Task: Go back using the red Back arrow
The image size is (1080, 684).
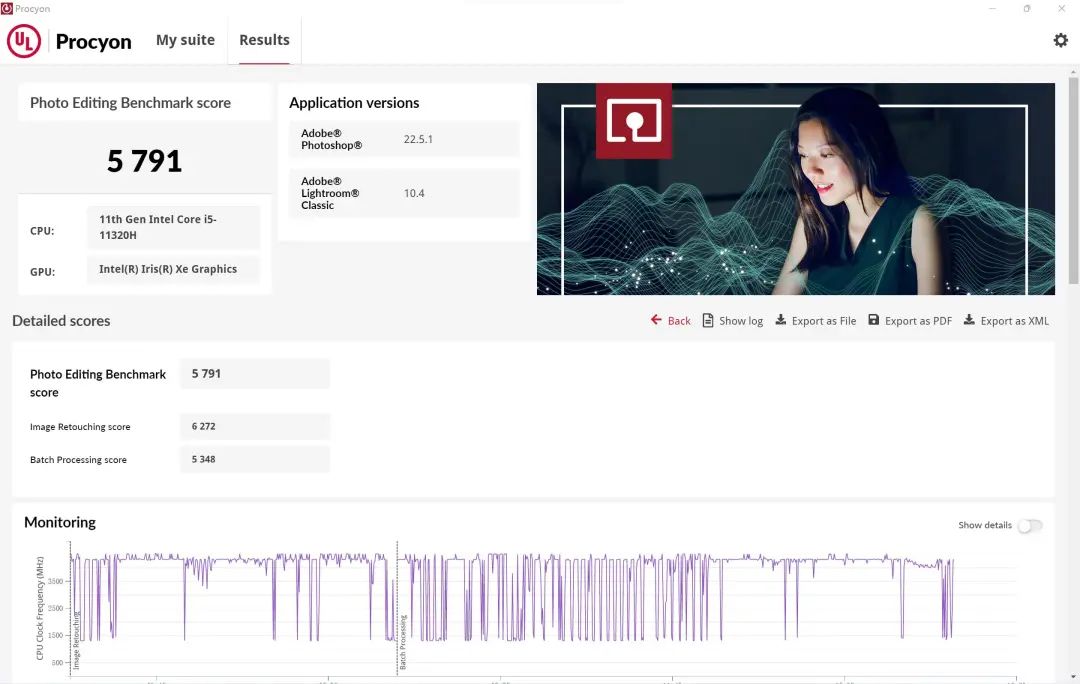Action: pos(670,320)
